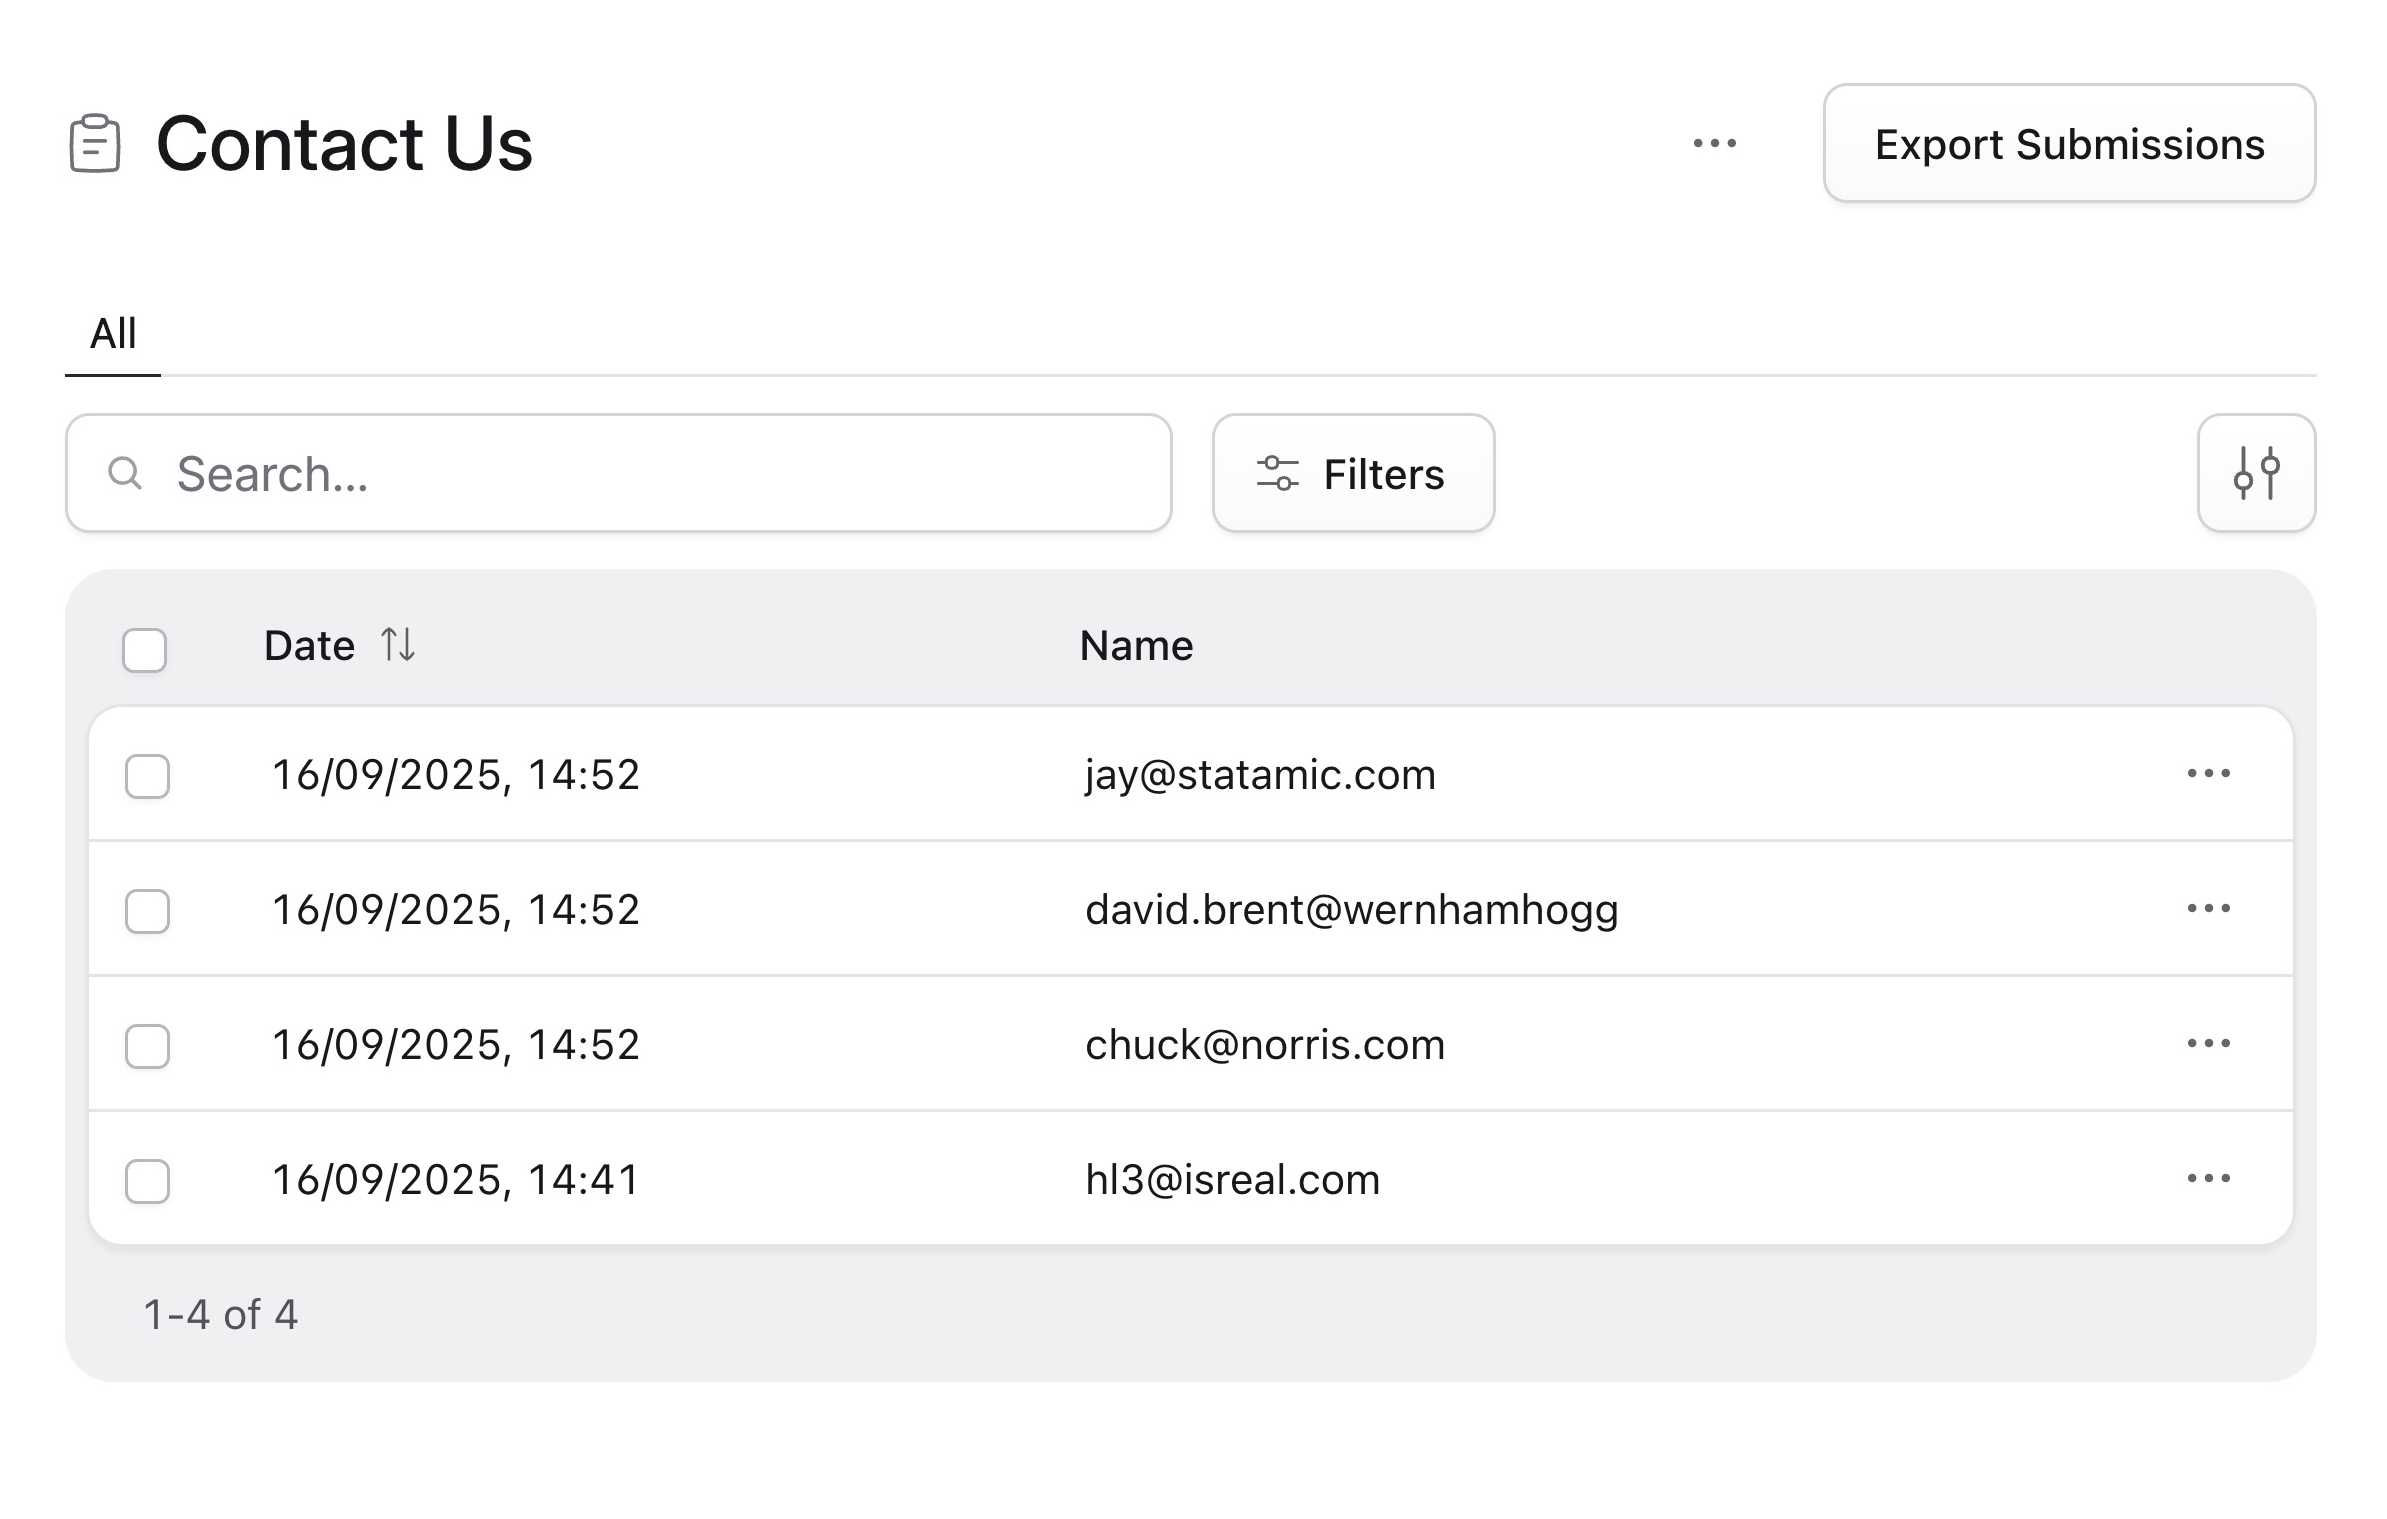Switch to the All tab
The image size is (2387, 1519).
point(112,333)
